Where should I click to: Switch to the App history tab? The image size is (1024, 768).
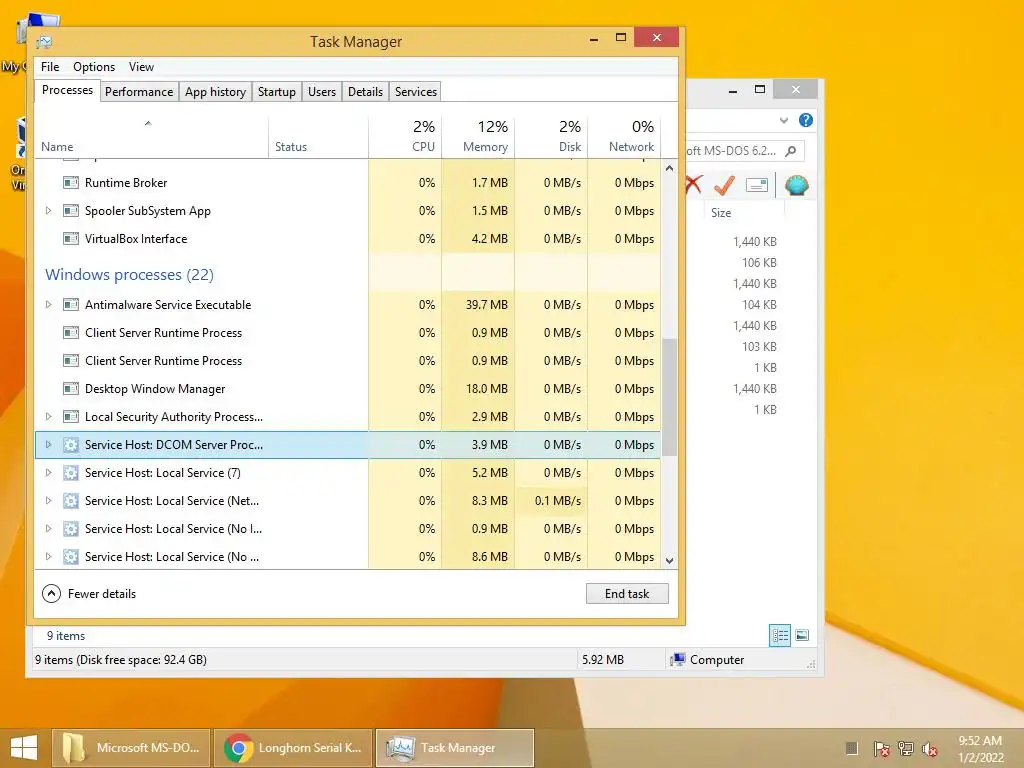click(216, 92)
